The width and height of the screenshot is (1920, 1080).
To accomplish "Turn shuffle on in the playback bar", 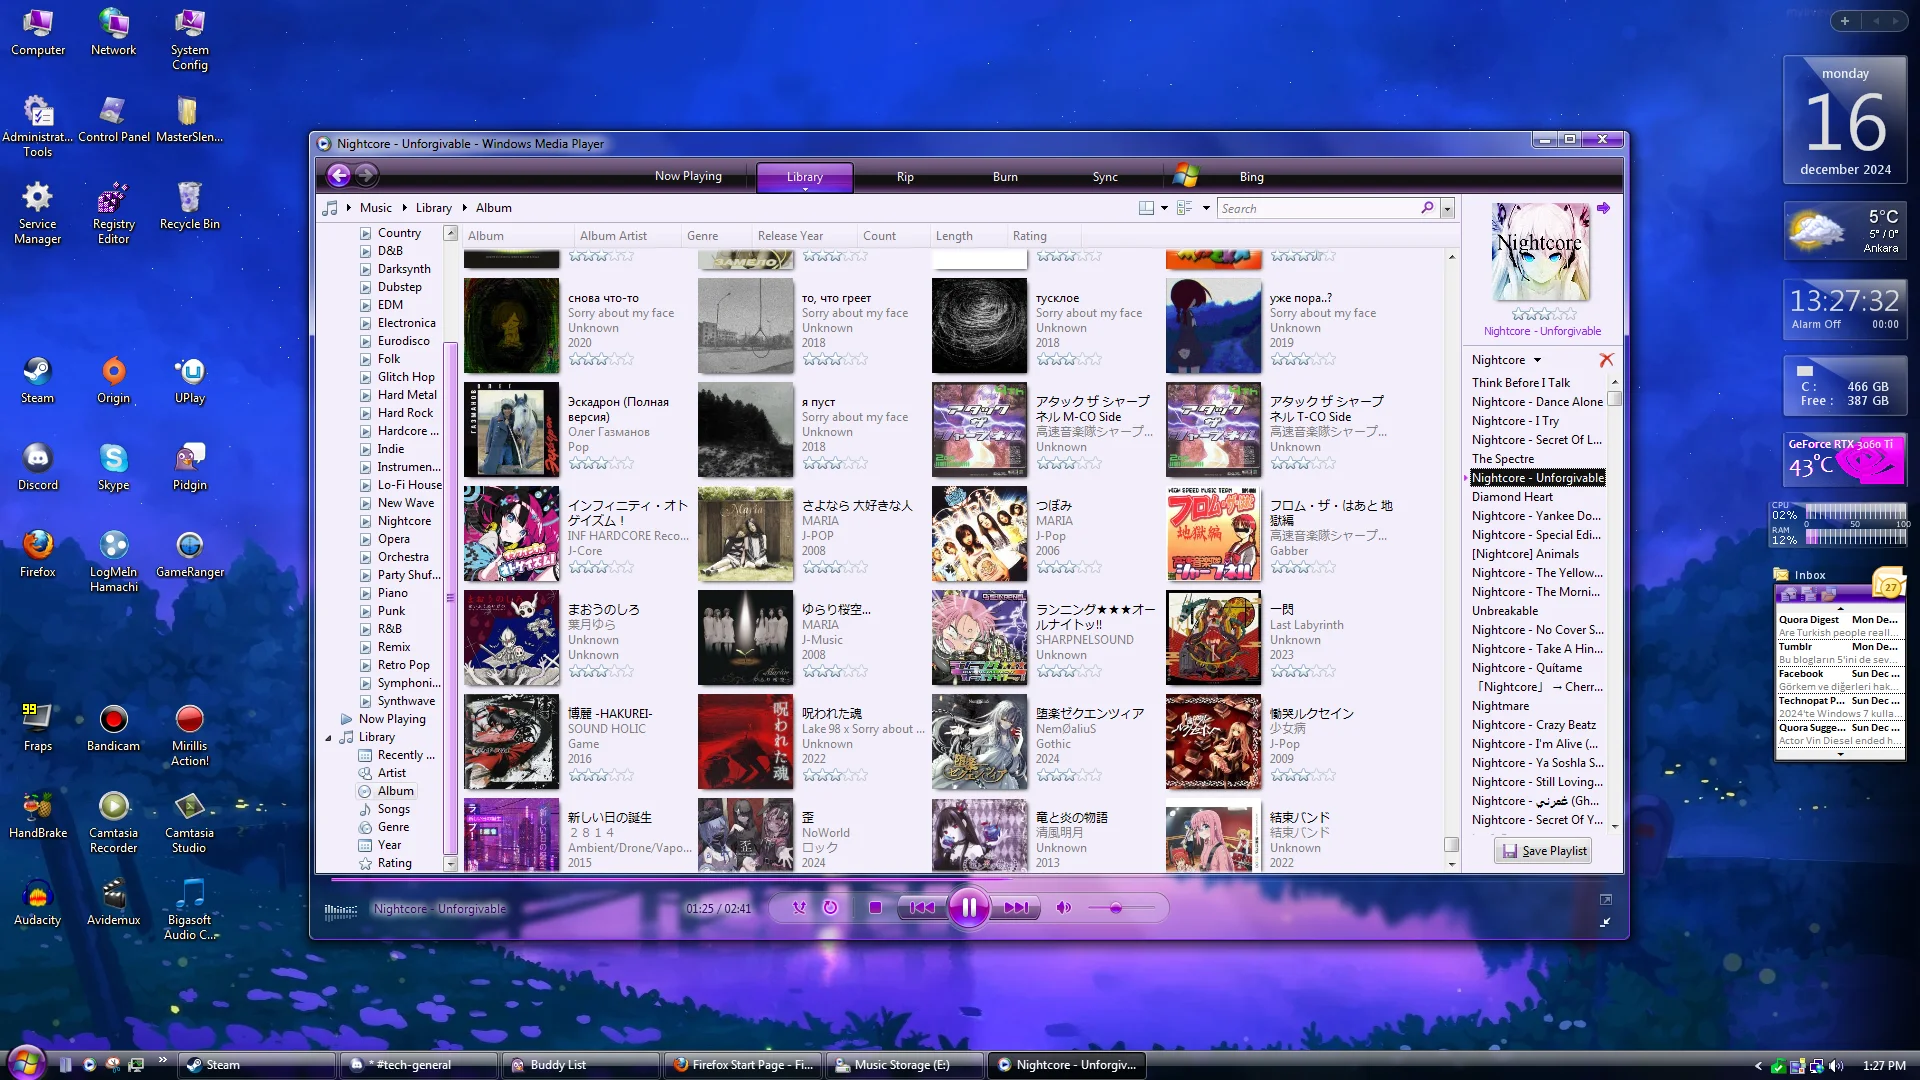I will [798, 908].
